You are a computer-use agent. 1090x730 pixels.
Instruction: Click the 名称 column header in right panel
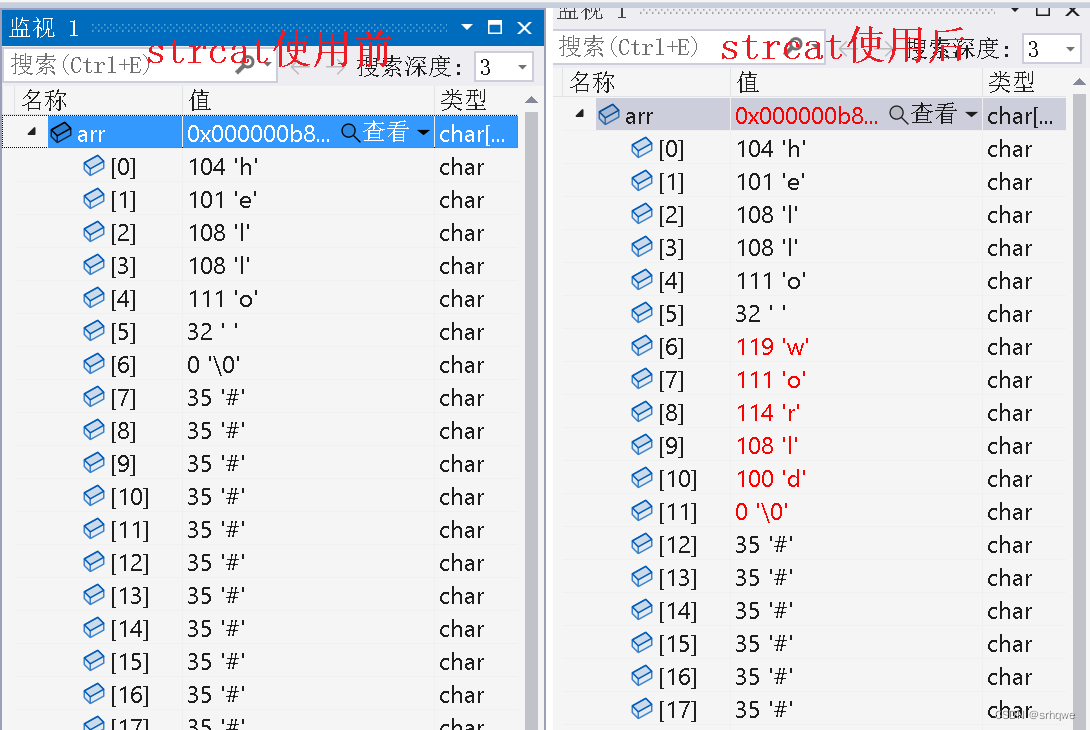click(592, 81)
